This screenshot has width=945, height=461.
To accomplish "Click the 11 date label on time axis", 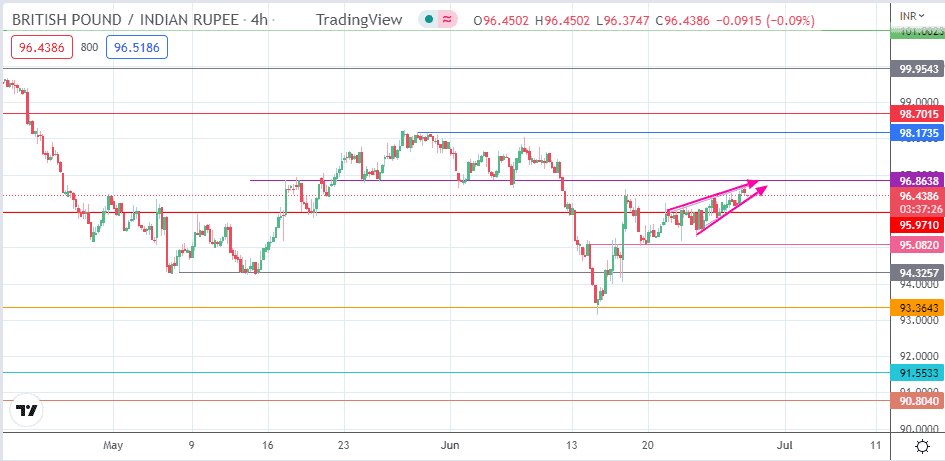I will coord(877,446).
